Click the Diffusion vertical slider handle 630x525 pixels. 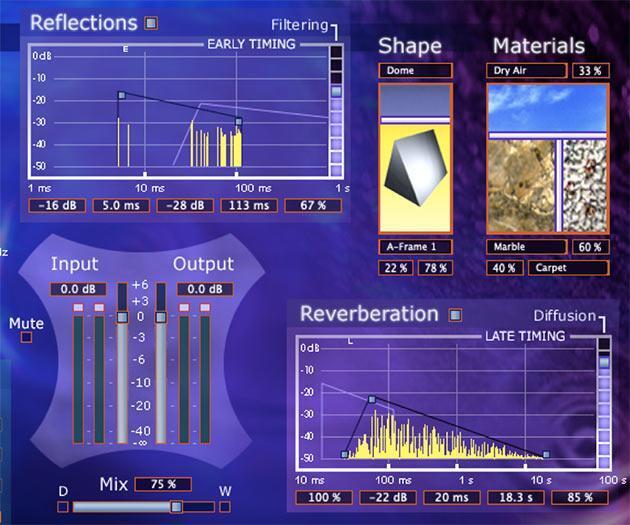pos(604,362)
